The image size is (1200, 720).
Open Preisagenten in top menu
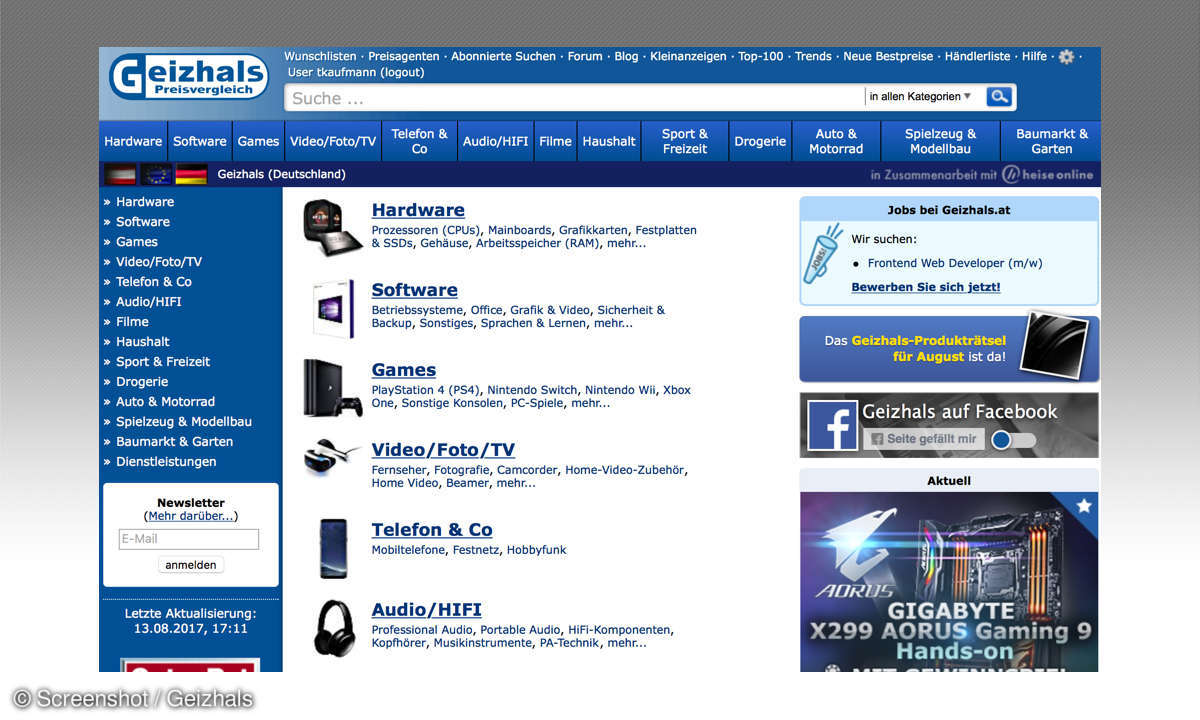403,57
